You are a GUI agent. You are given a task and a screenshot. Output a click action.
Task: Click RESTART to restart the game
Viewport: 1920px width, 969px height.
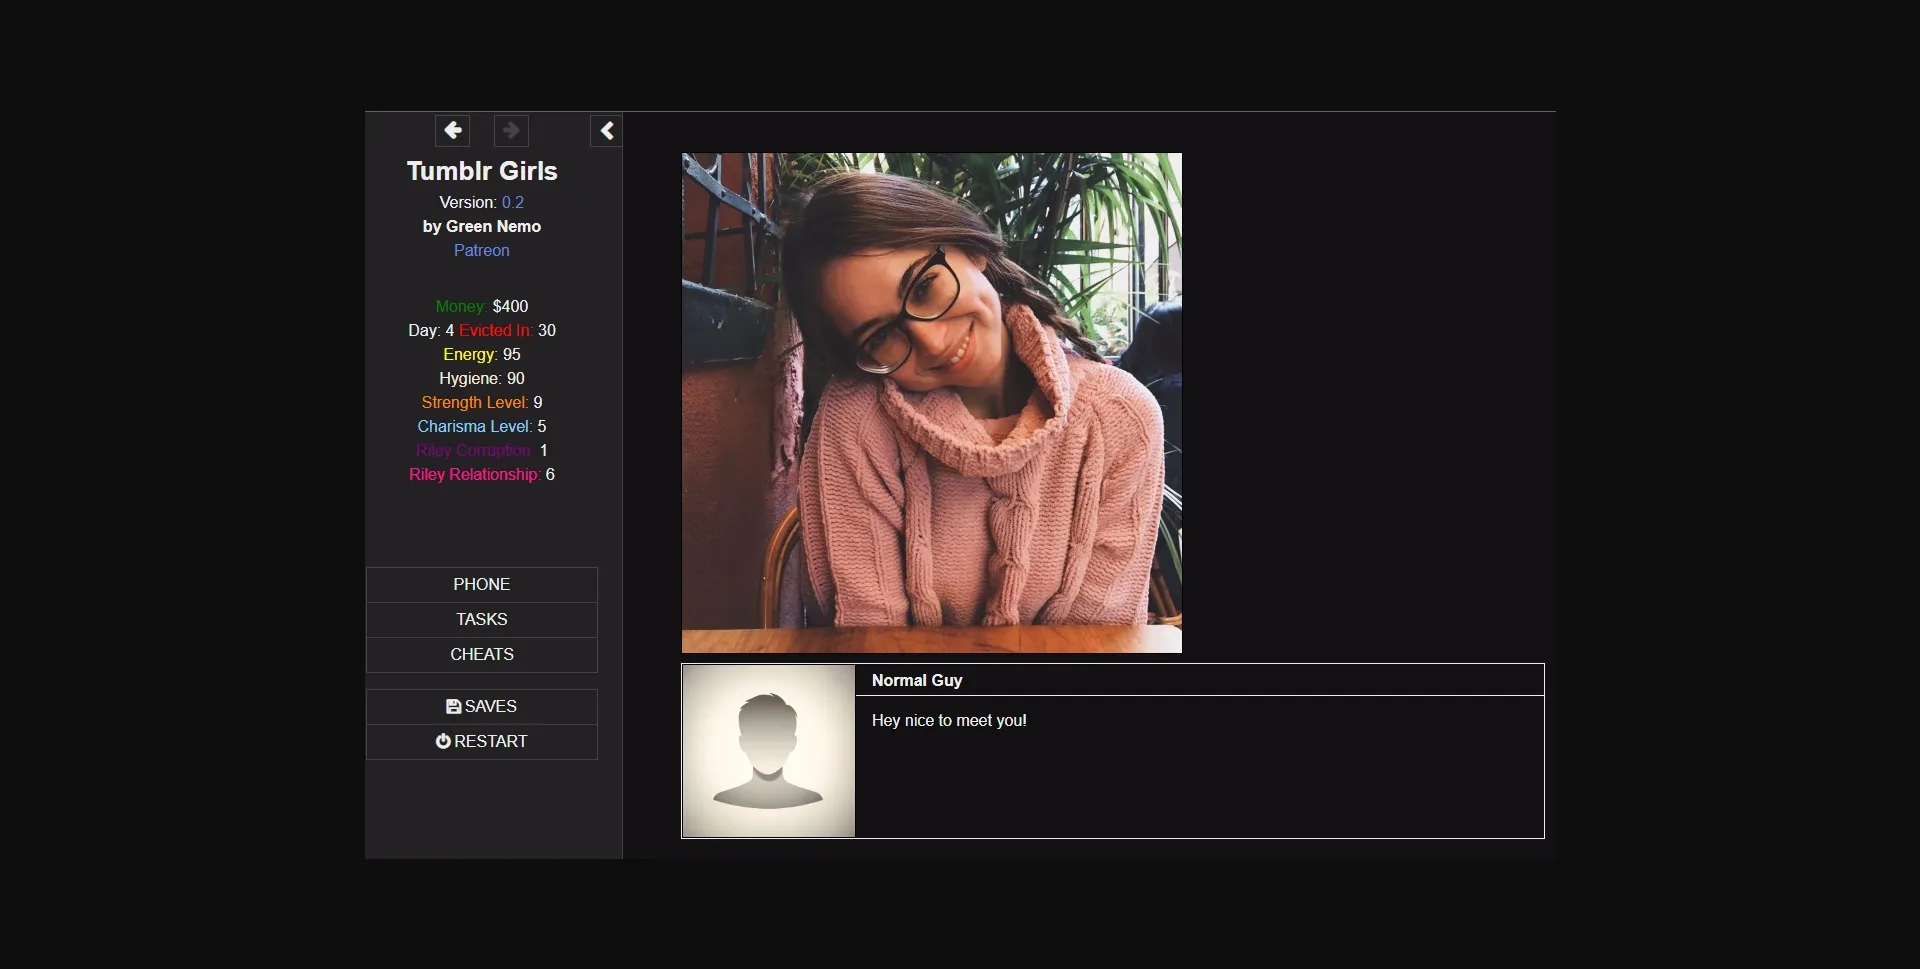point(481,741)
